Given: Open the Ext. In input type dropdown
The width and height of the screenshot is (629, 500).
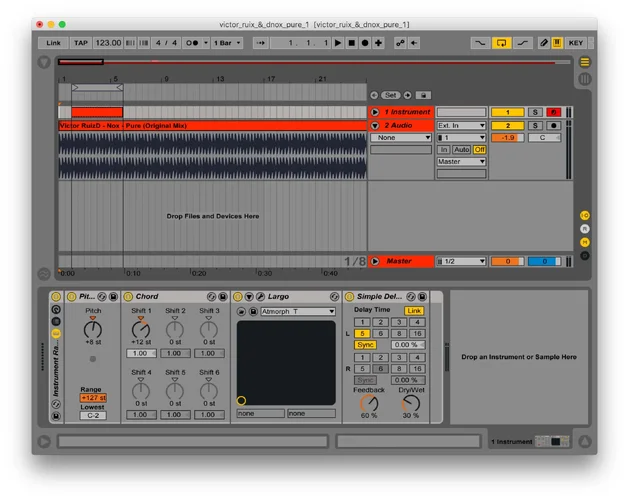Looking at the screenshot, I should point(461,125).
